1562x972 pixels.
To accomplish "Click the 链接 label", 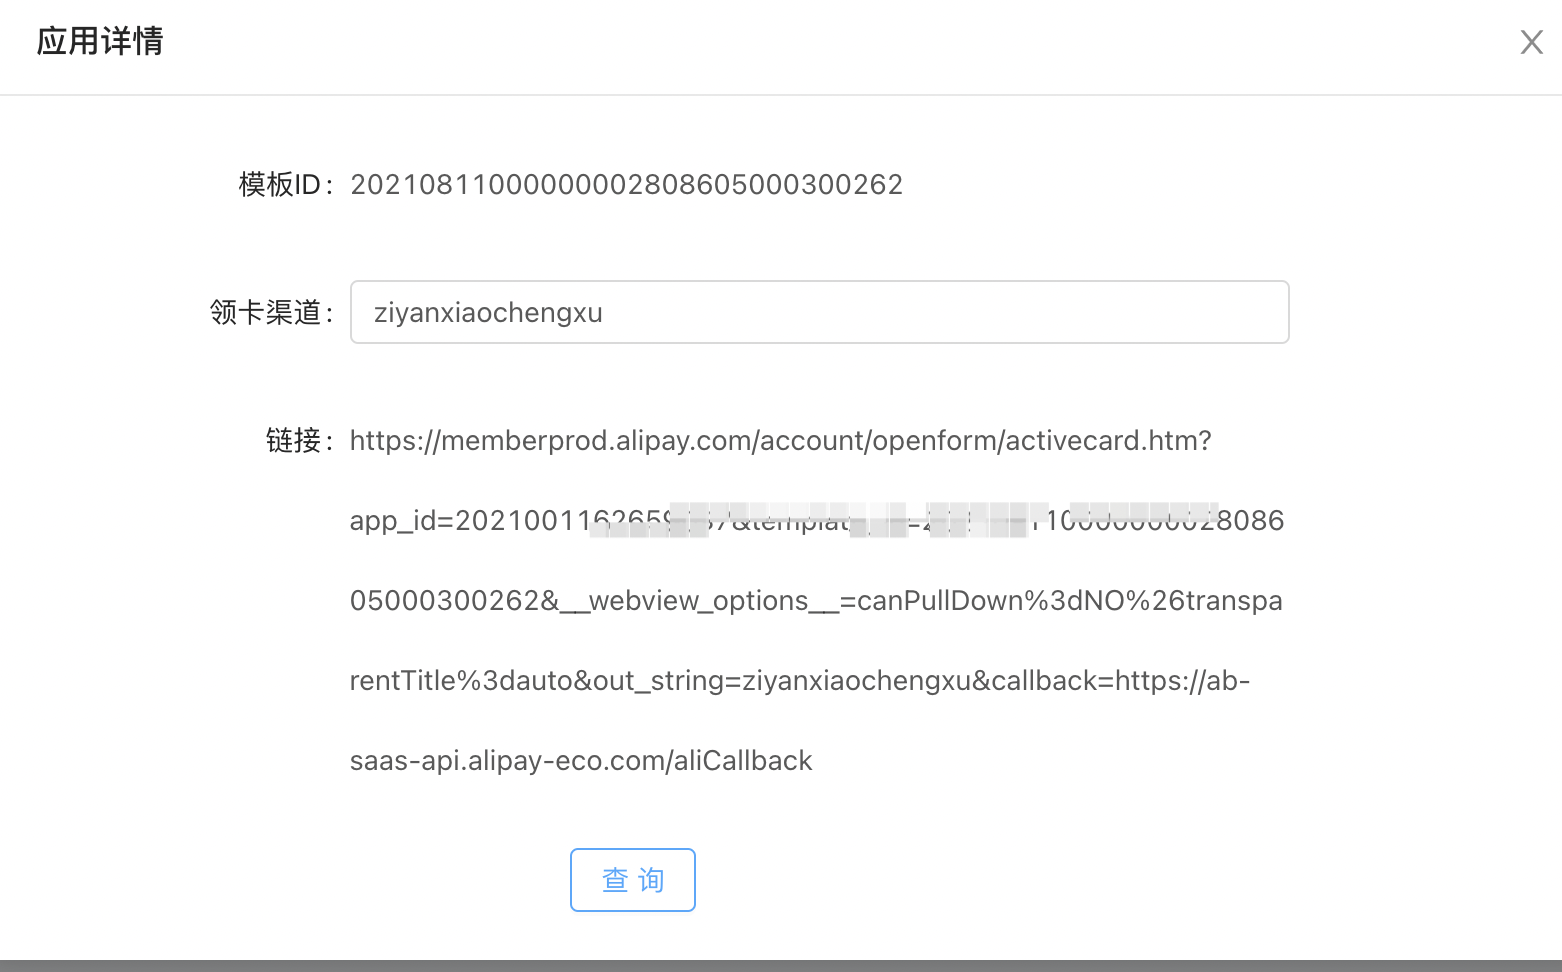I will (298, 441).
